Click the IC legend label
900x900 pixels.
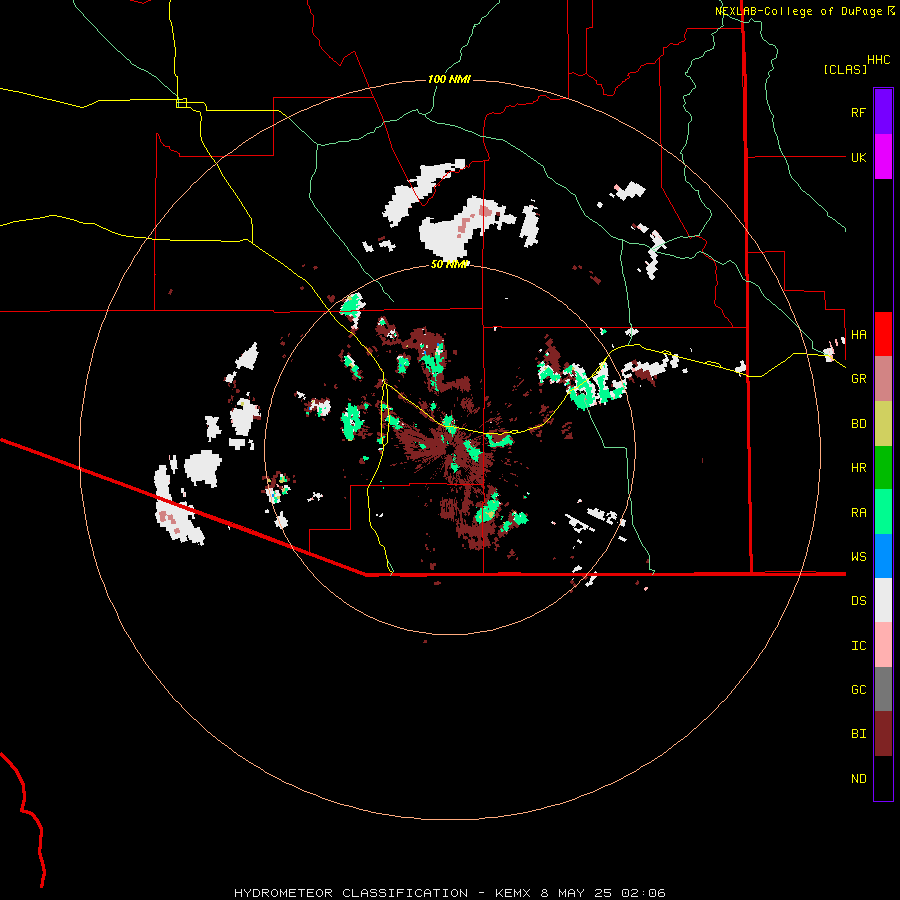[858, 646]
